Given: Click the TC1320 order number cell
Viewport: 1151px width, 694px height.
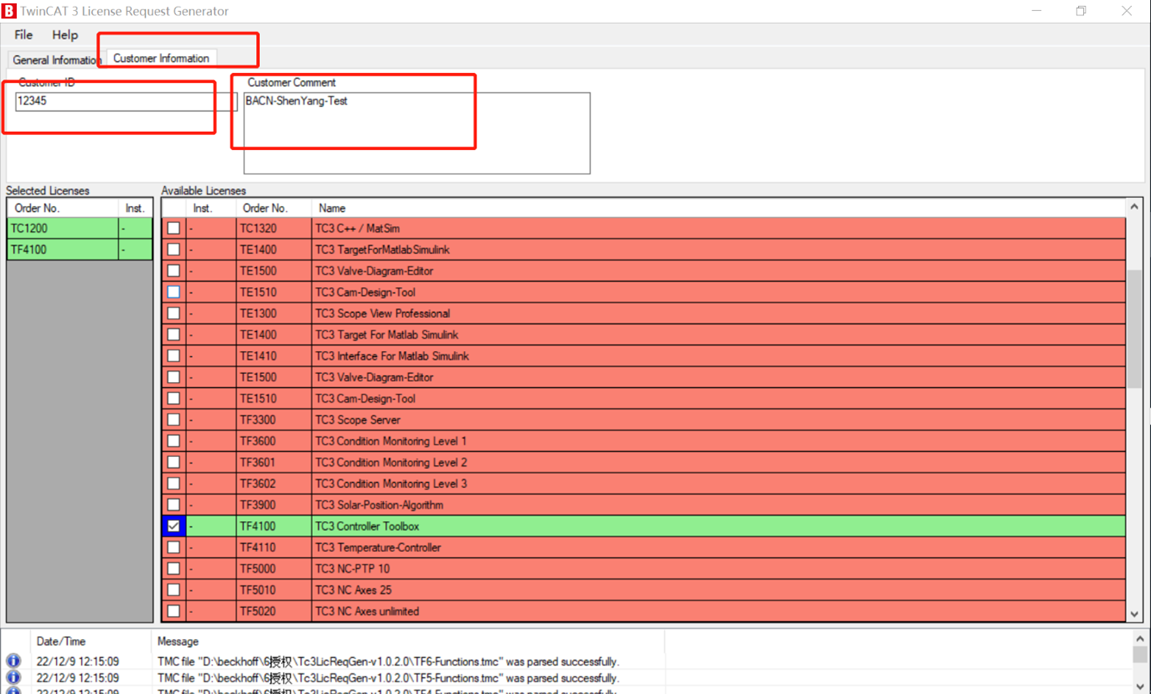Looking at the screenshot, I should (x=274, y=228).
